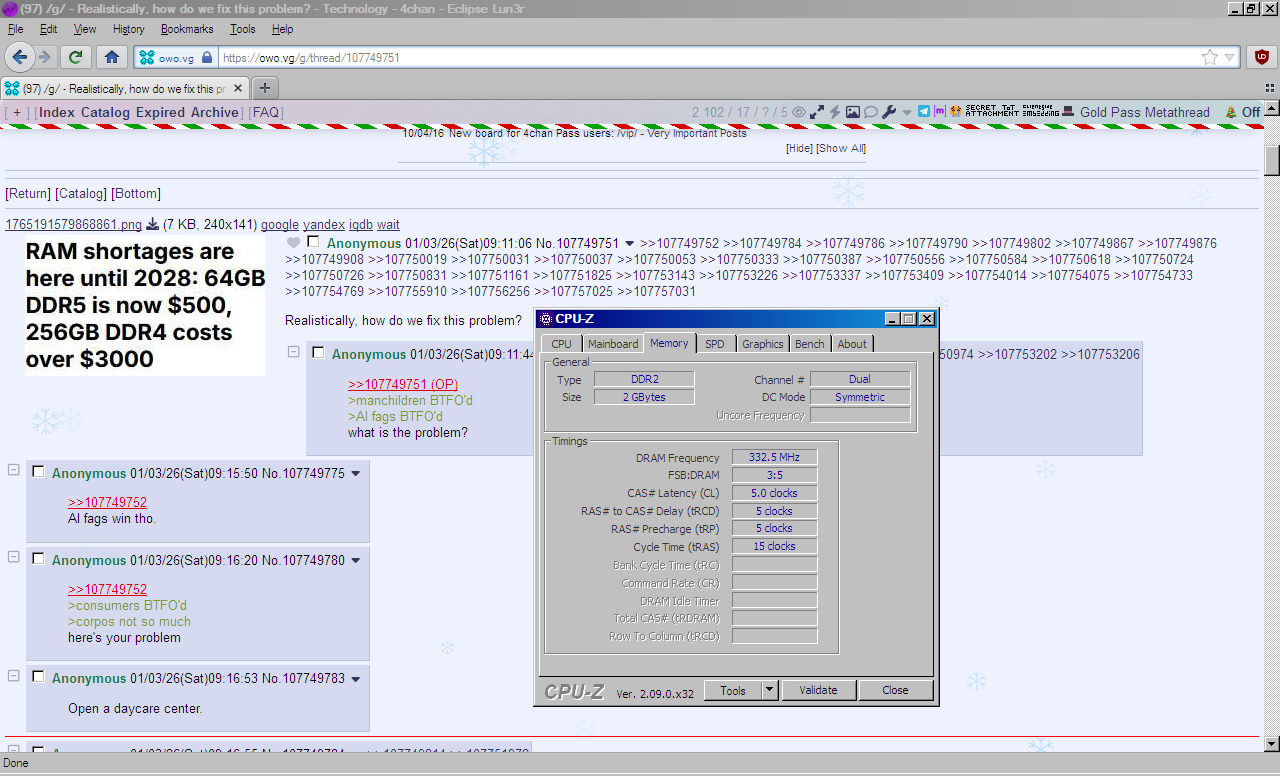
Task: Open the CPU-Z Tools dropdown arrow
Action: 769,690
